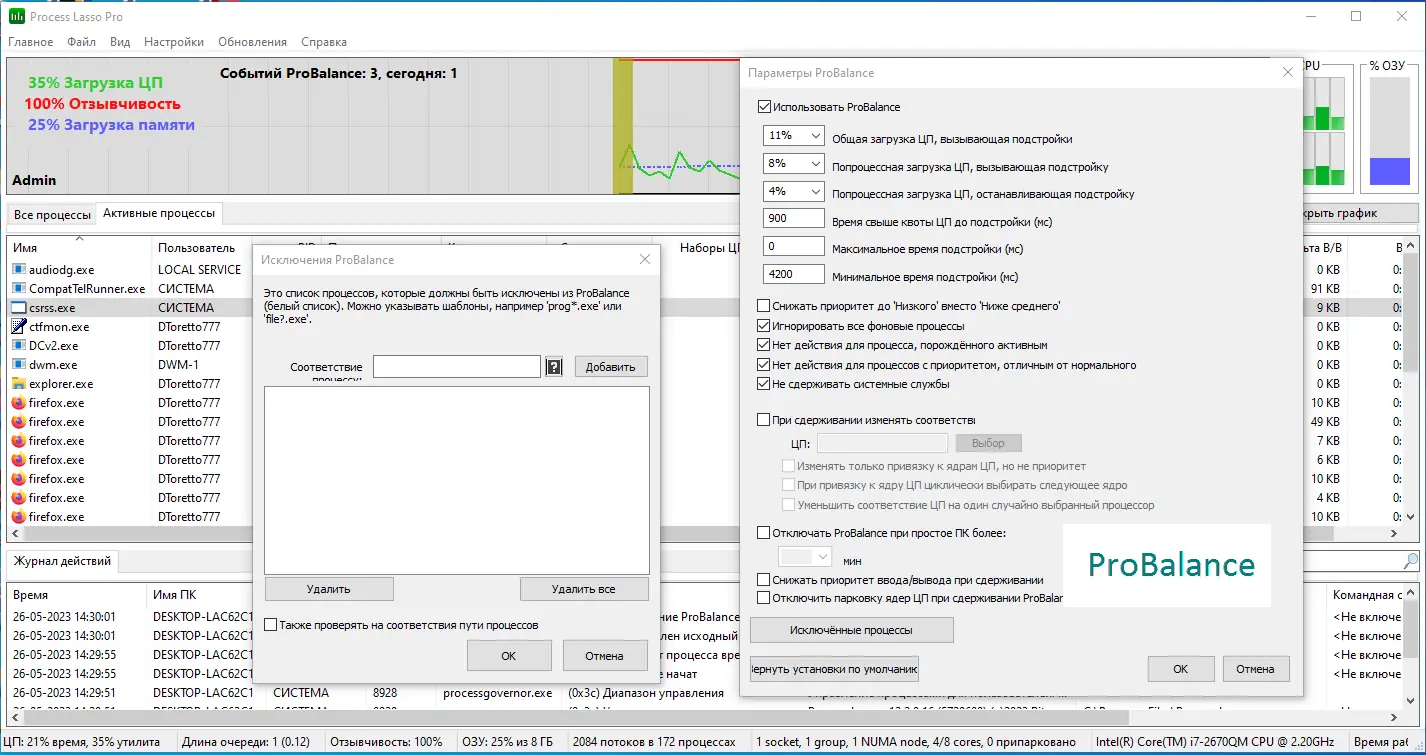This screenshot has width=1426, height=755.
Task: Click OK in Параметры ProBalance dialog
Action: click(1181, 669)
